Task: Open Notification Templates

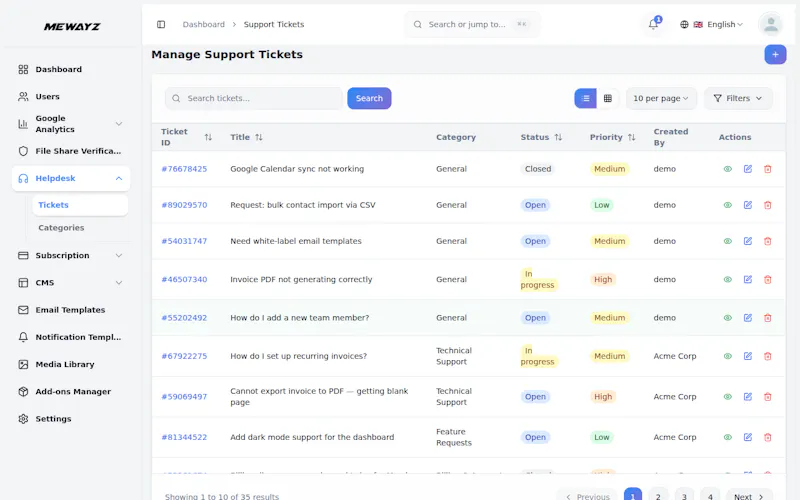Action: coord(71,337)
